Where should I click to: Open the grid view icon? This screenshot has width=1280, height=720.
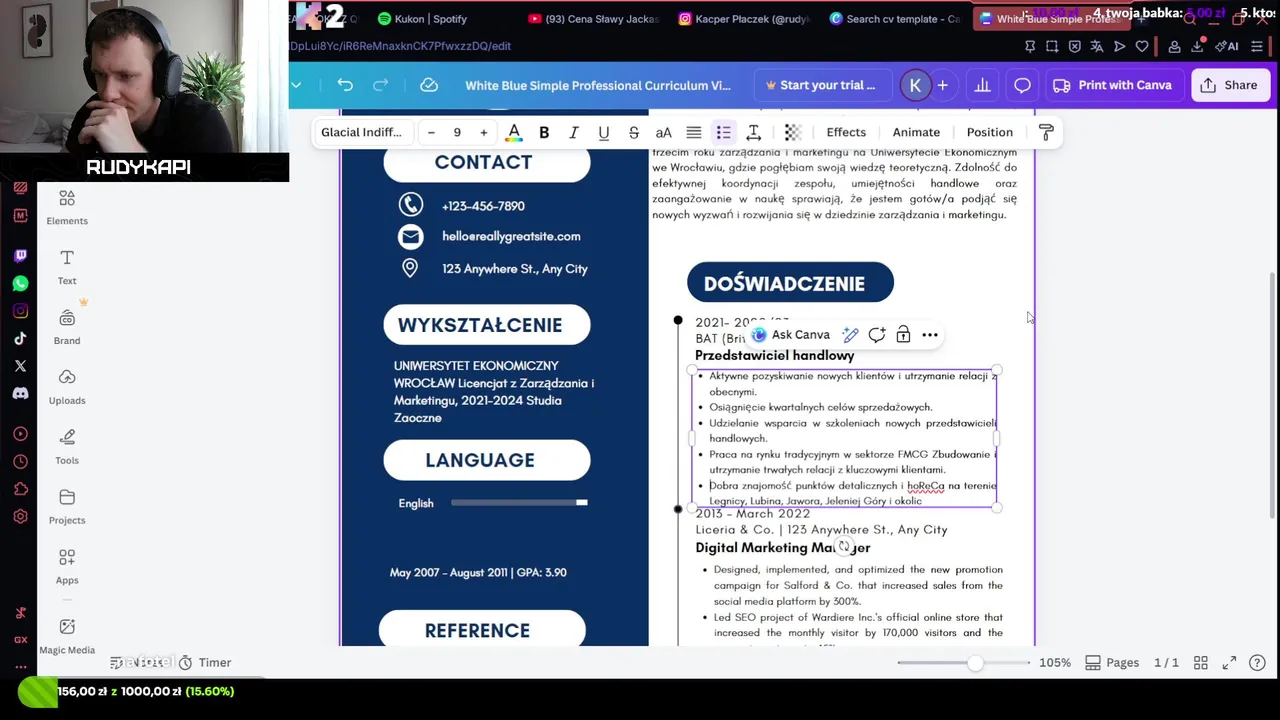(1201, 663)
